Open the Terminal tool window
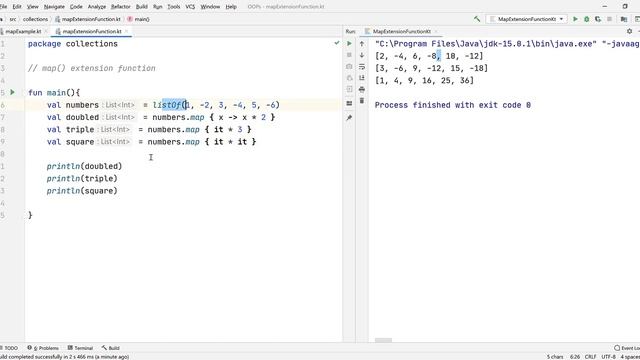Image resolution: width=640 pixels, height=360 pixels. click(x=80, y=348)
